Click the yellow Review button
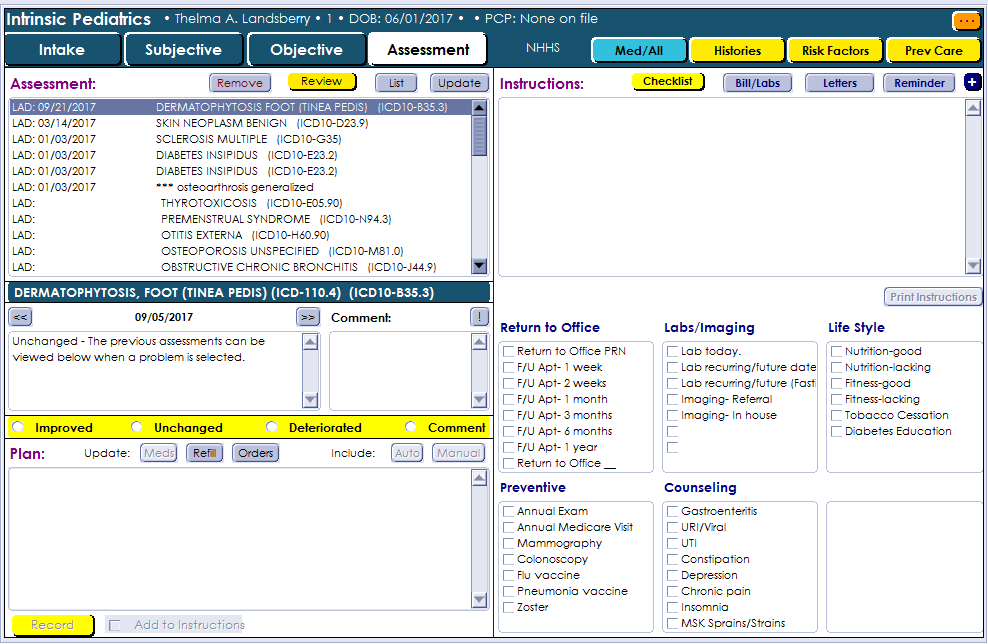The image size is (988, 644). tap(321, 82)
